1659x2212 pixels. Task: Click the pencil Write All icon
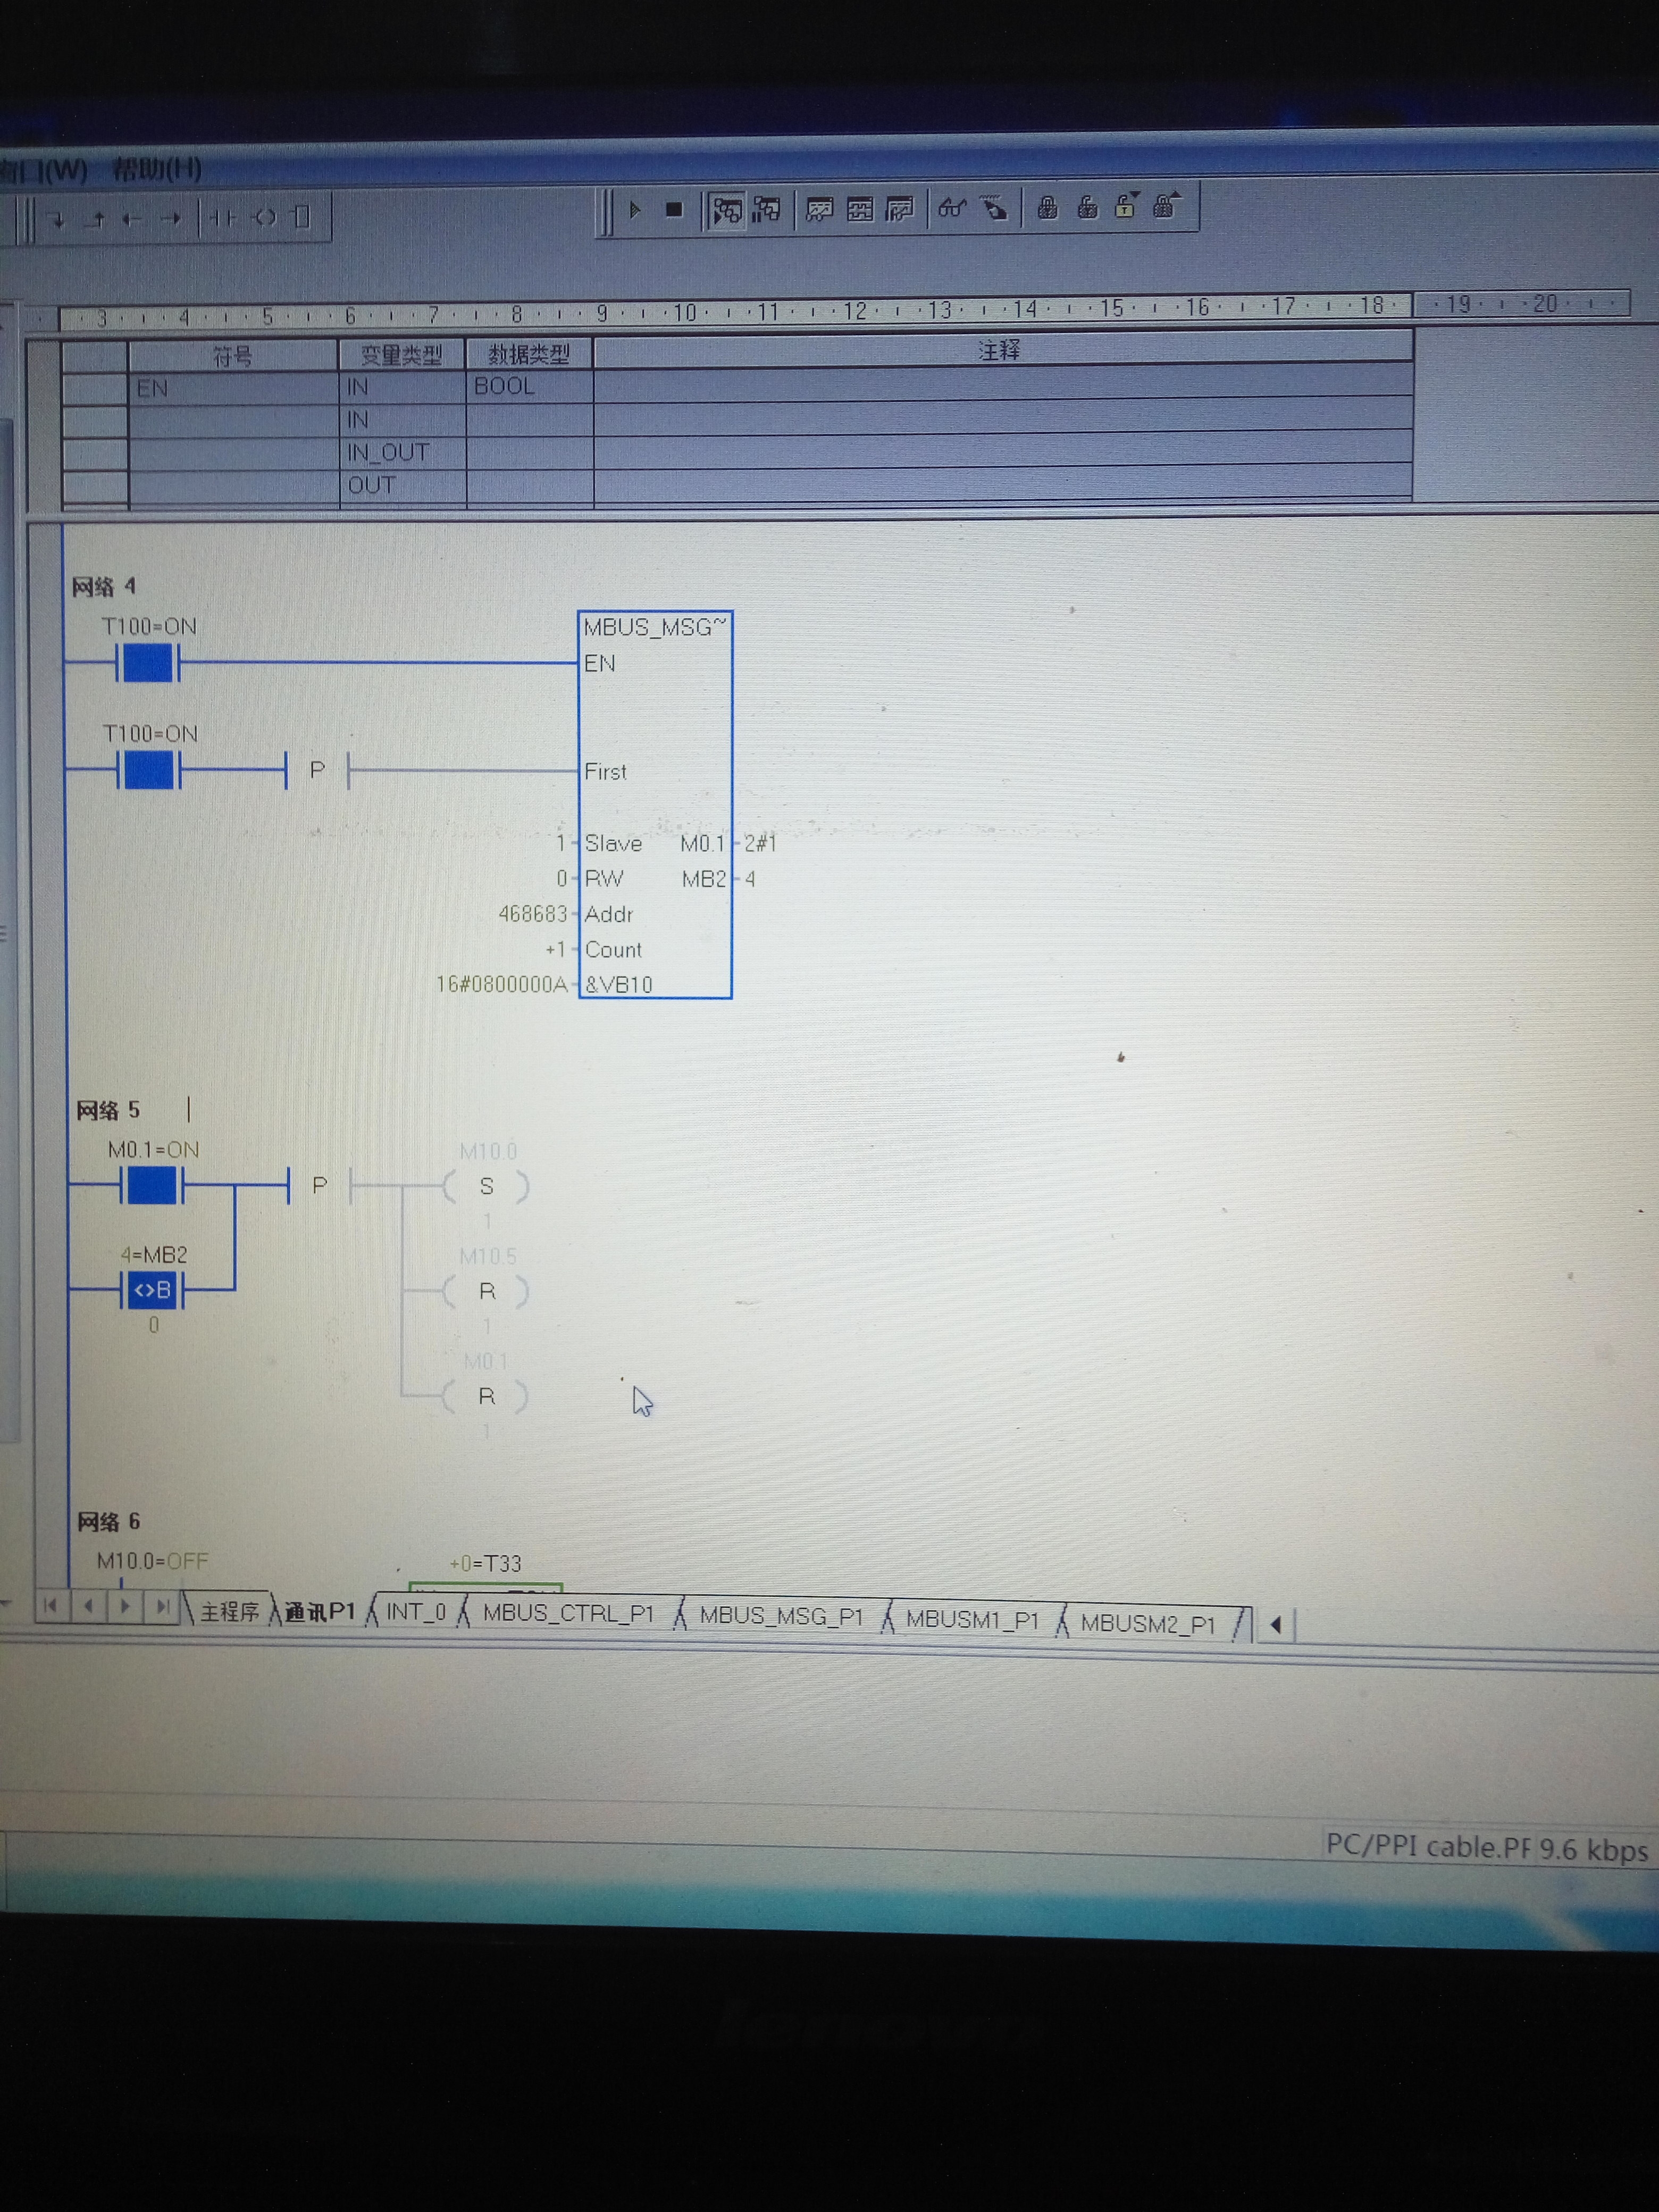pos(993,208)
